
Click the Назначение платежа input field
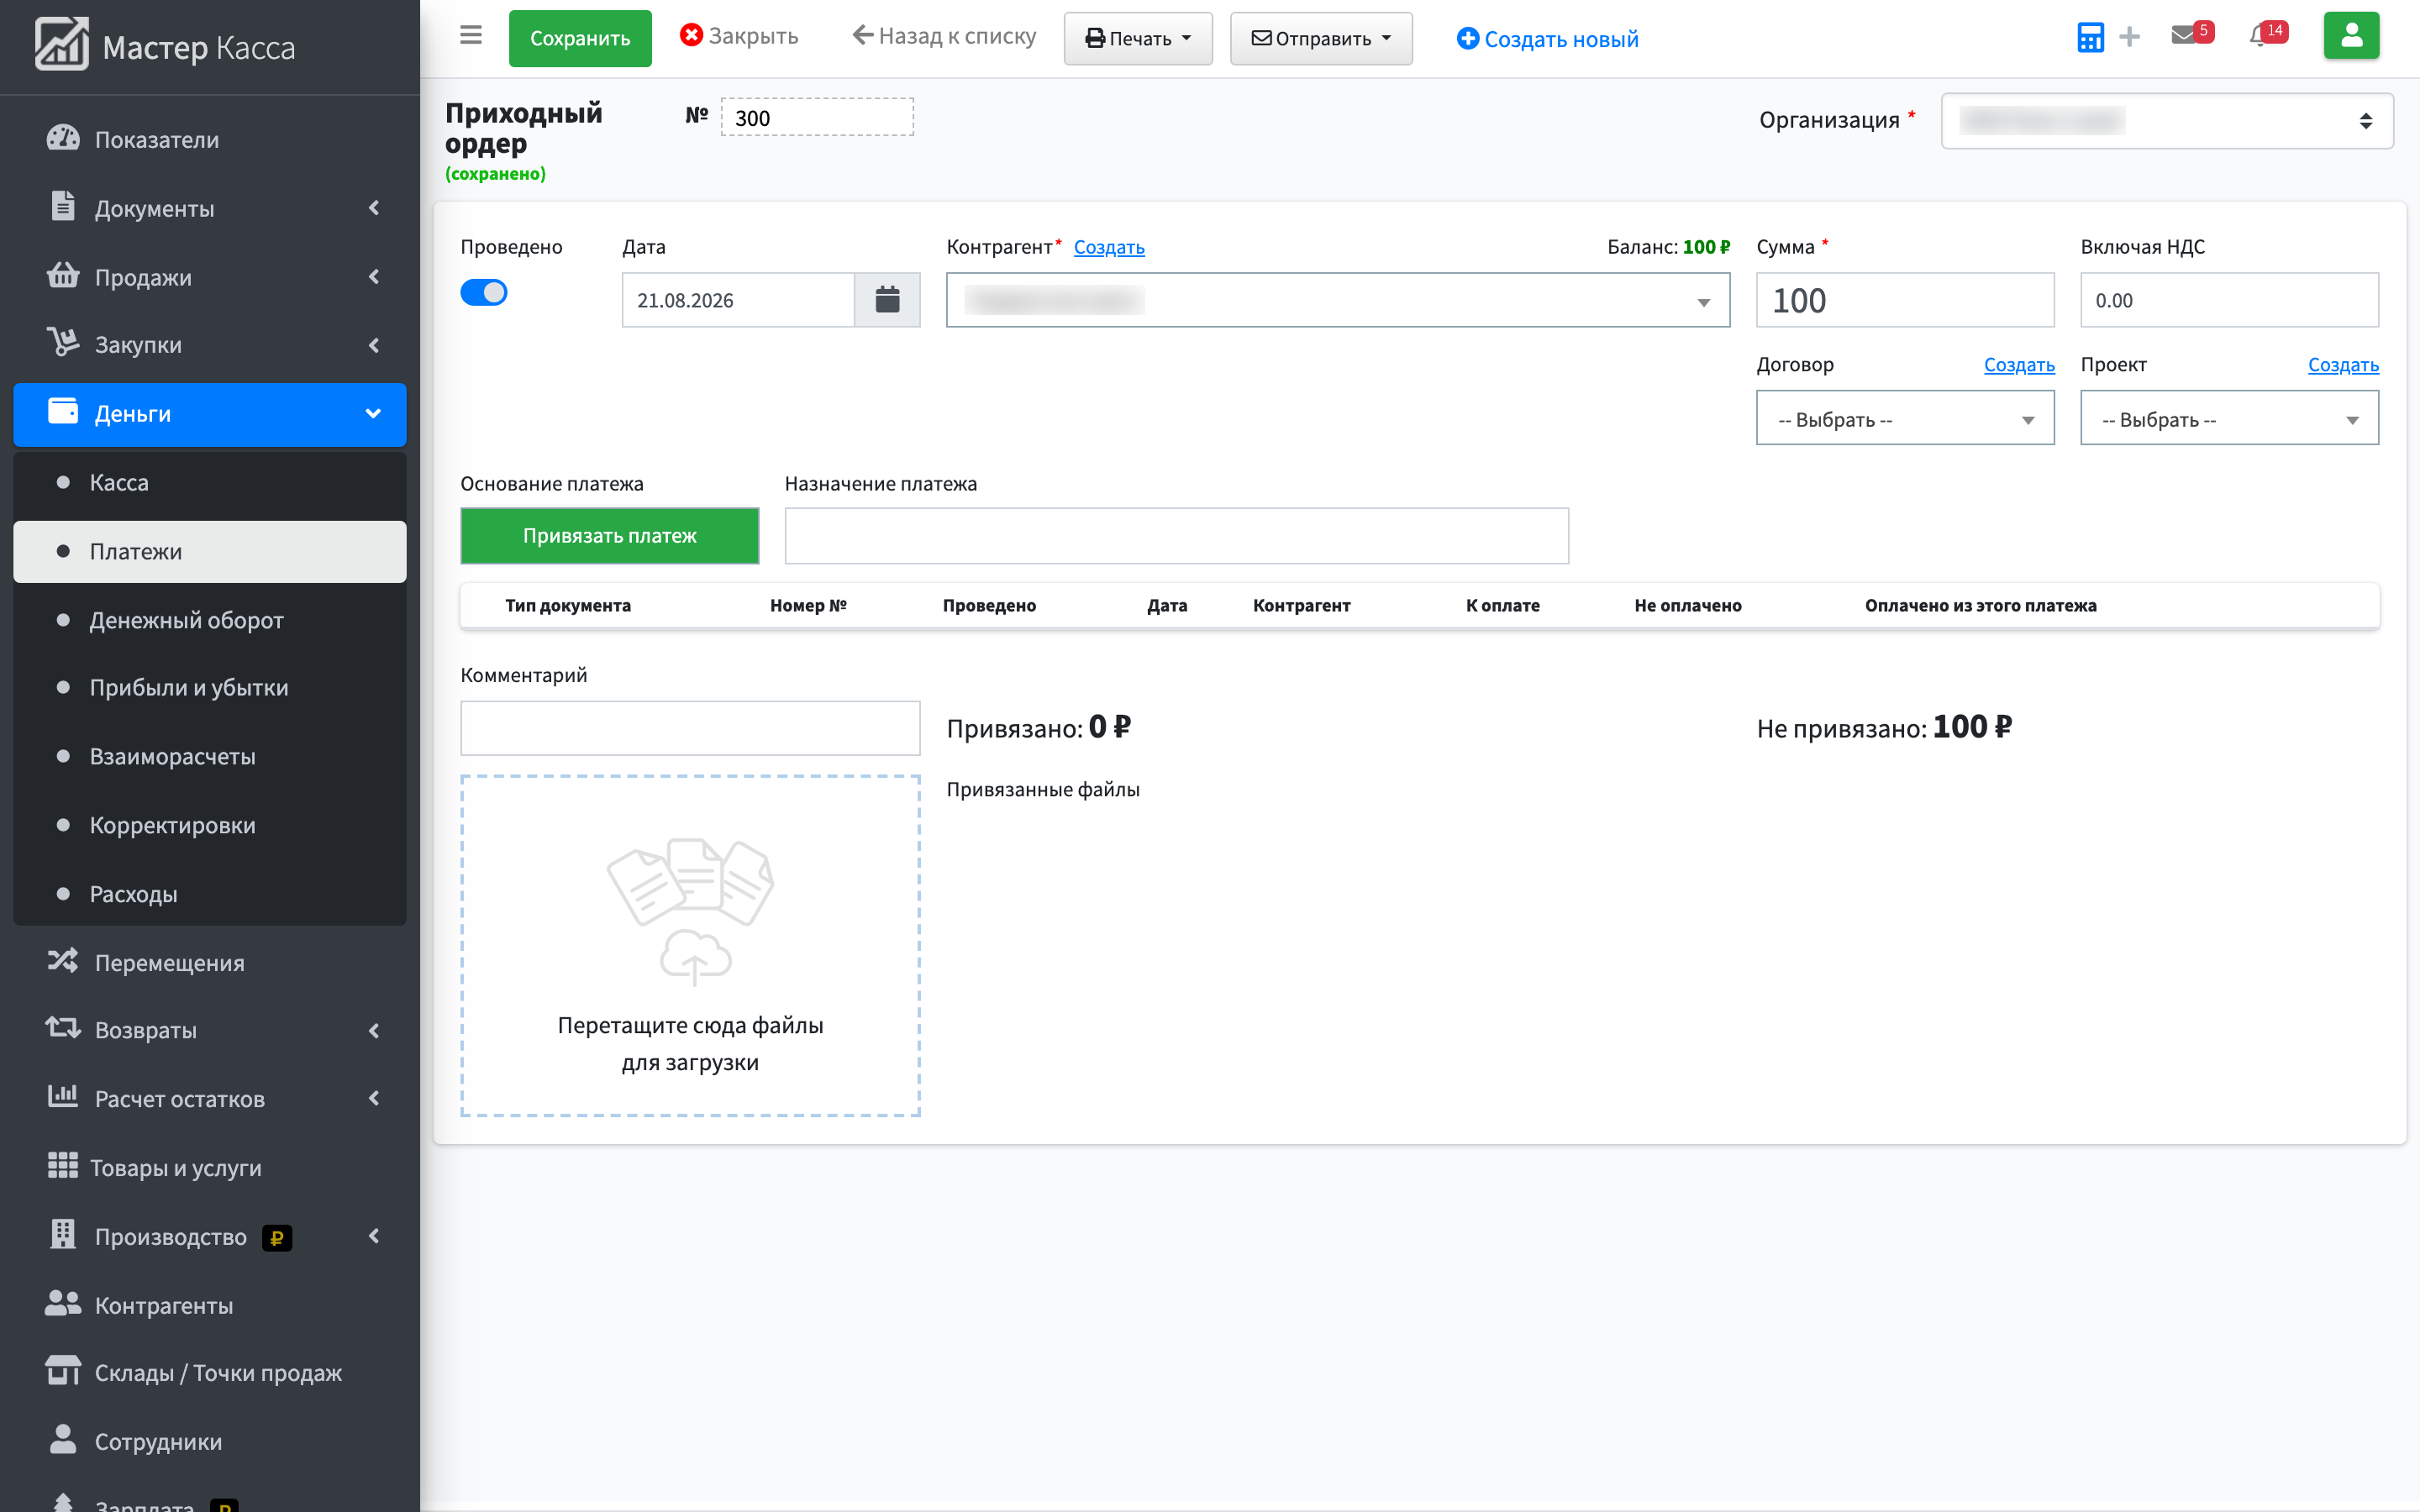[x=1176, y=536]
